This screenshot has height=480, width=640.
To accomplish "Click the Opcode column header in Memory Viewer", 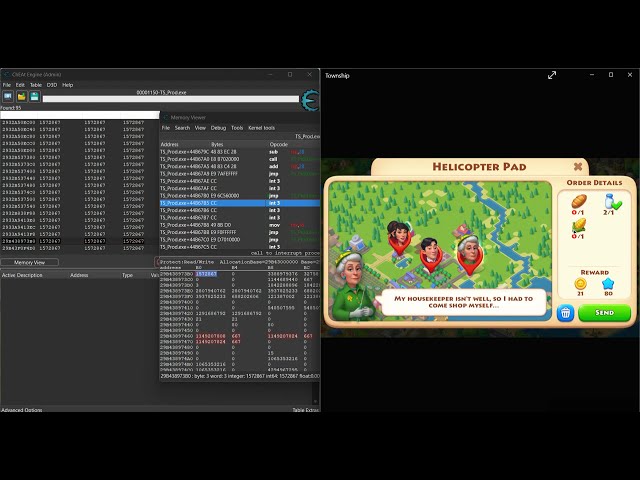I will [x=278, y=144].
